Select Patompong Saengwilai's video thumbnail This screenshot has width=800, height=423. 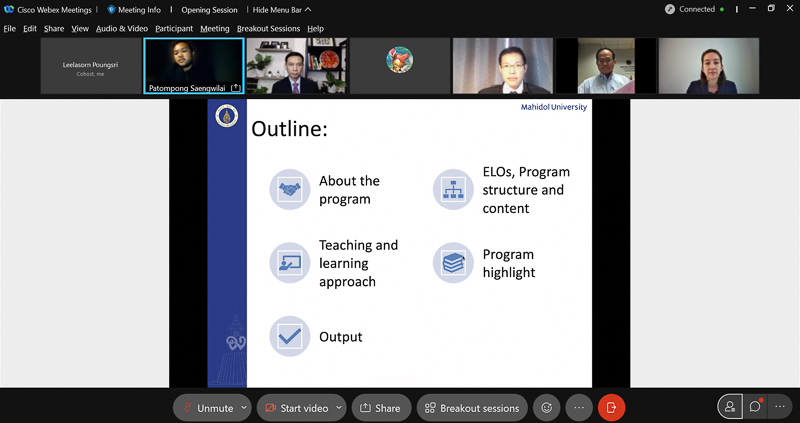[x=194, y=66]
